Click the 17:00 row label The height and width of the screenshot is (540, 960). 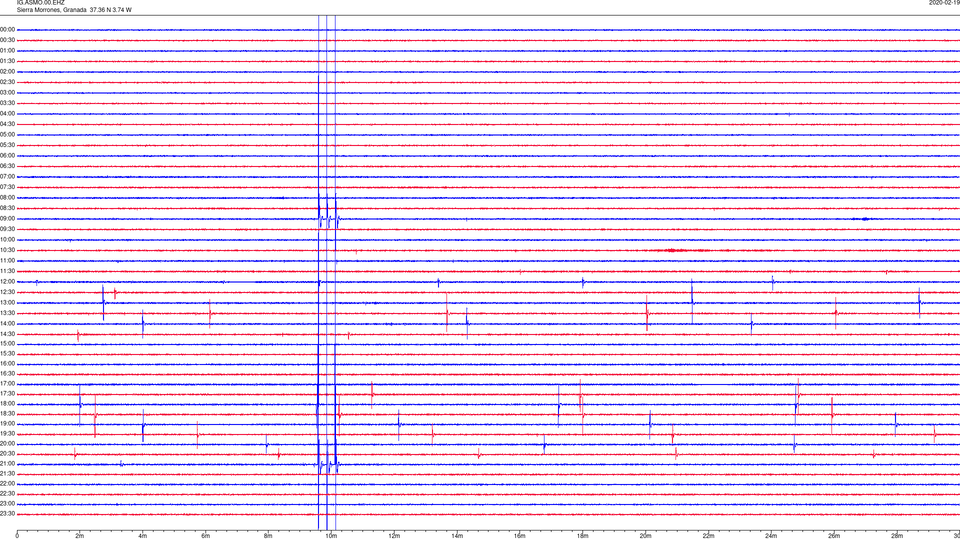pyautogui.click(x=7, y=384)
